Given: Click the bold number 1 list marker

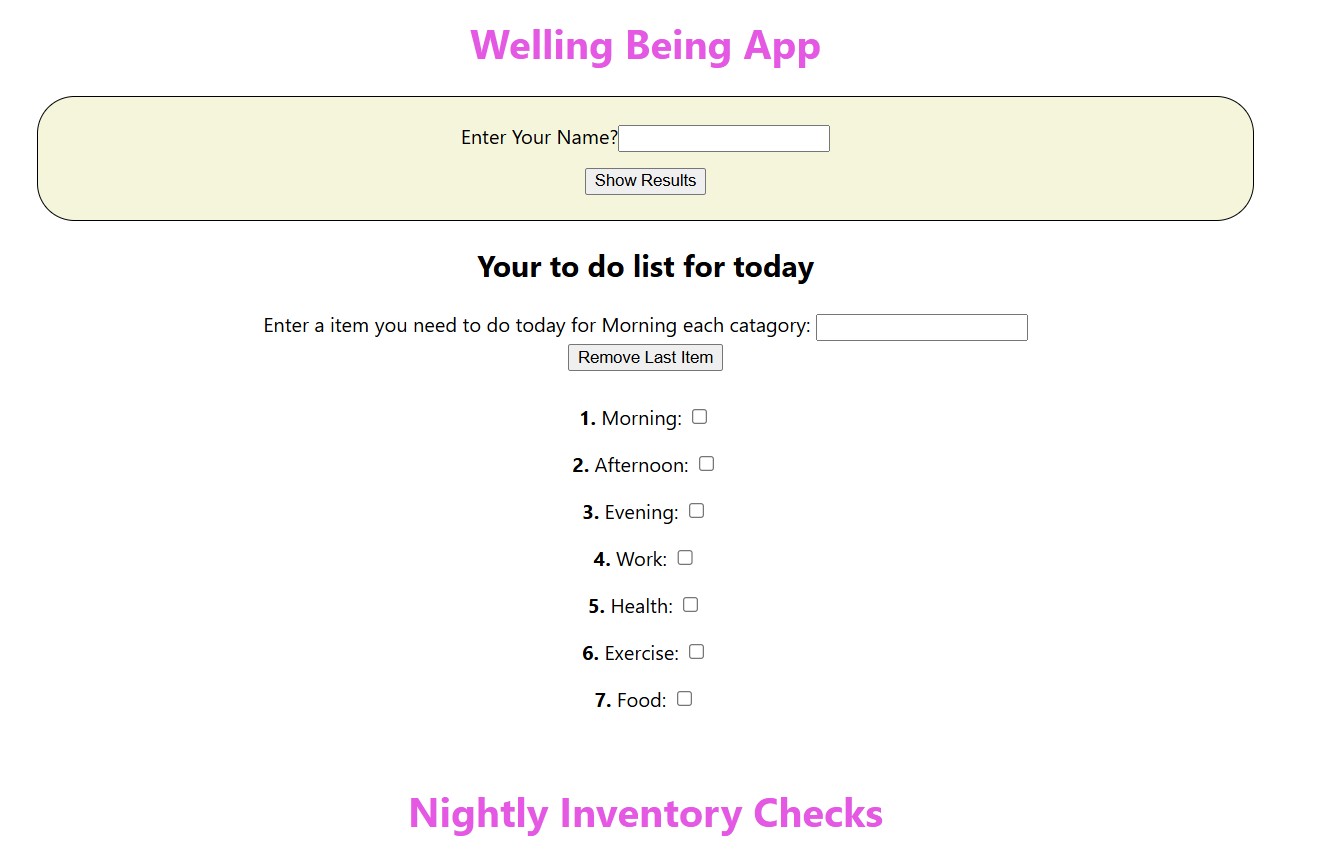Looking at the screenshot, I should tap(588, 419).
